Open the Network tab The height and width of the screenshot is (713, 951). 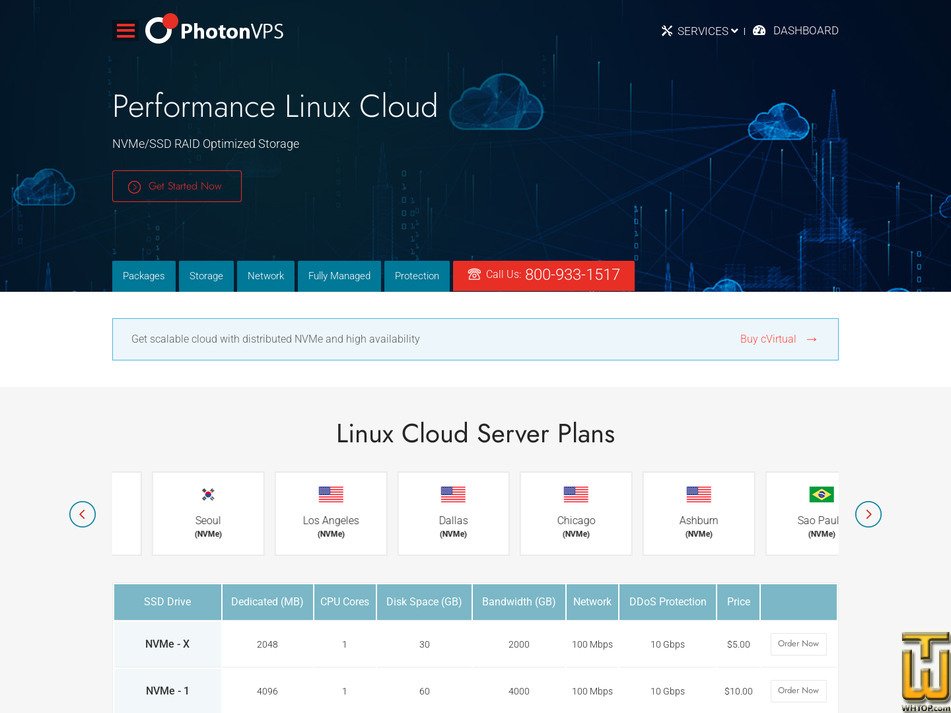pyautogui.click(x=266, y=276)
